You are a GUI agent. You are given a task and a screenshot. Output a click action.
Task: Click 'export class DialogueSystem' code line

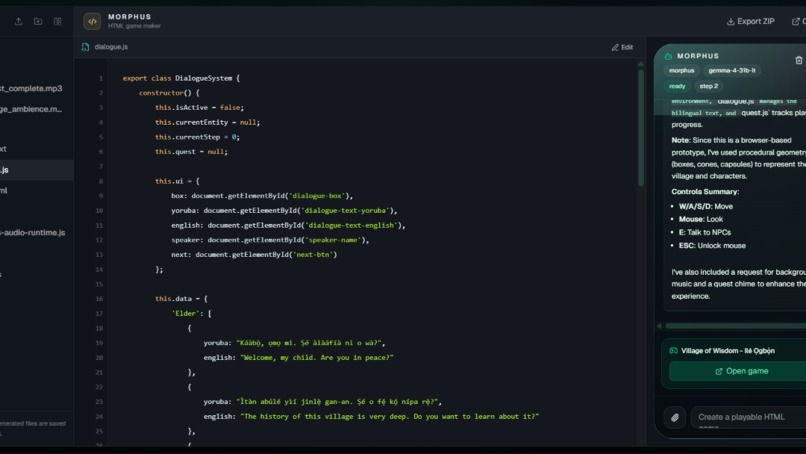[x=181, y=78]
